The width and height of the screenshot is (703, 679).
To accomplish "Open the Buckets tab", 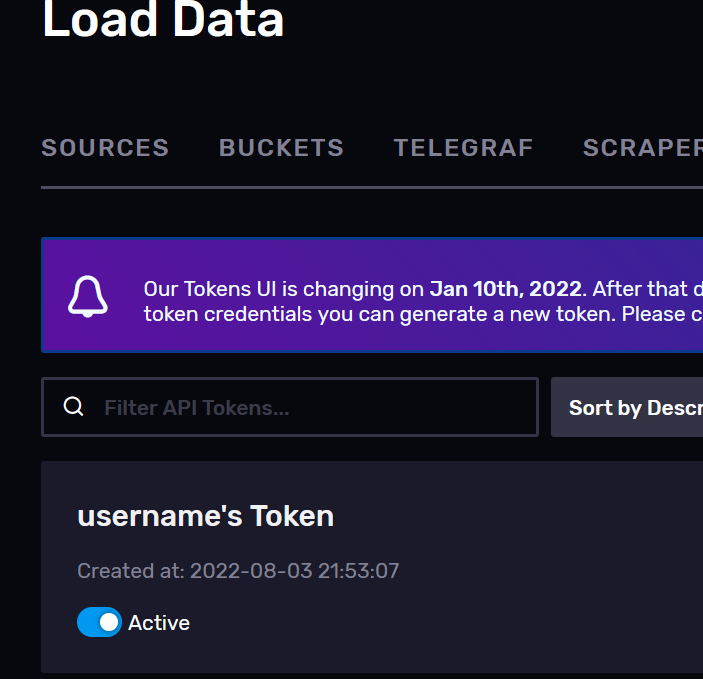I will tap(281, 148).
